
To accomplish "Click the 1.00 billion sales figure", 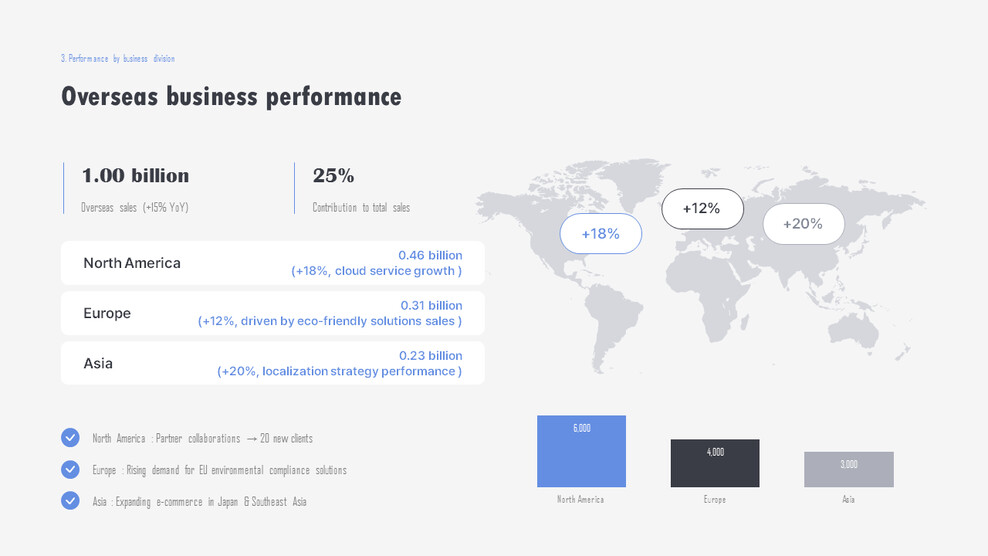I will 135,176.
